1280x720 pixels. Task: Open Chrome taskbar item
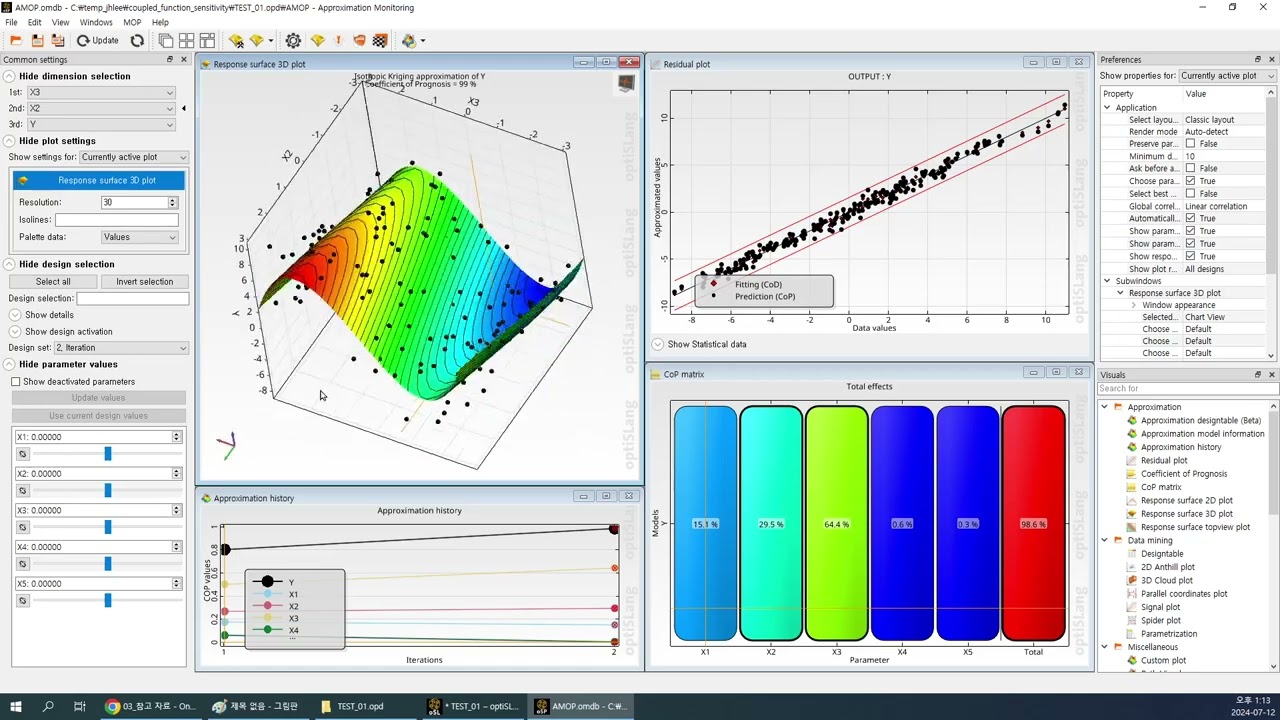coord(151,706)
